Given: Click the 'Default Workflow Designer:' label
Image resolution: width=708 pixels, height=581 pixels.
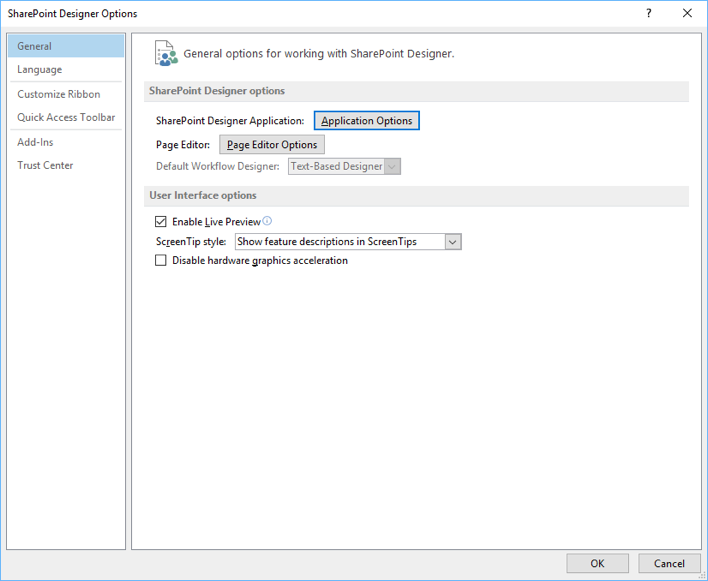Looking at the screenshot, I should click(x=218, y=166).
